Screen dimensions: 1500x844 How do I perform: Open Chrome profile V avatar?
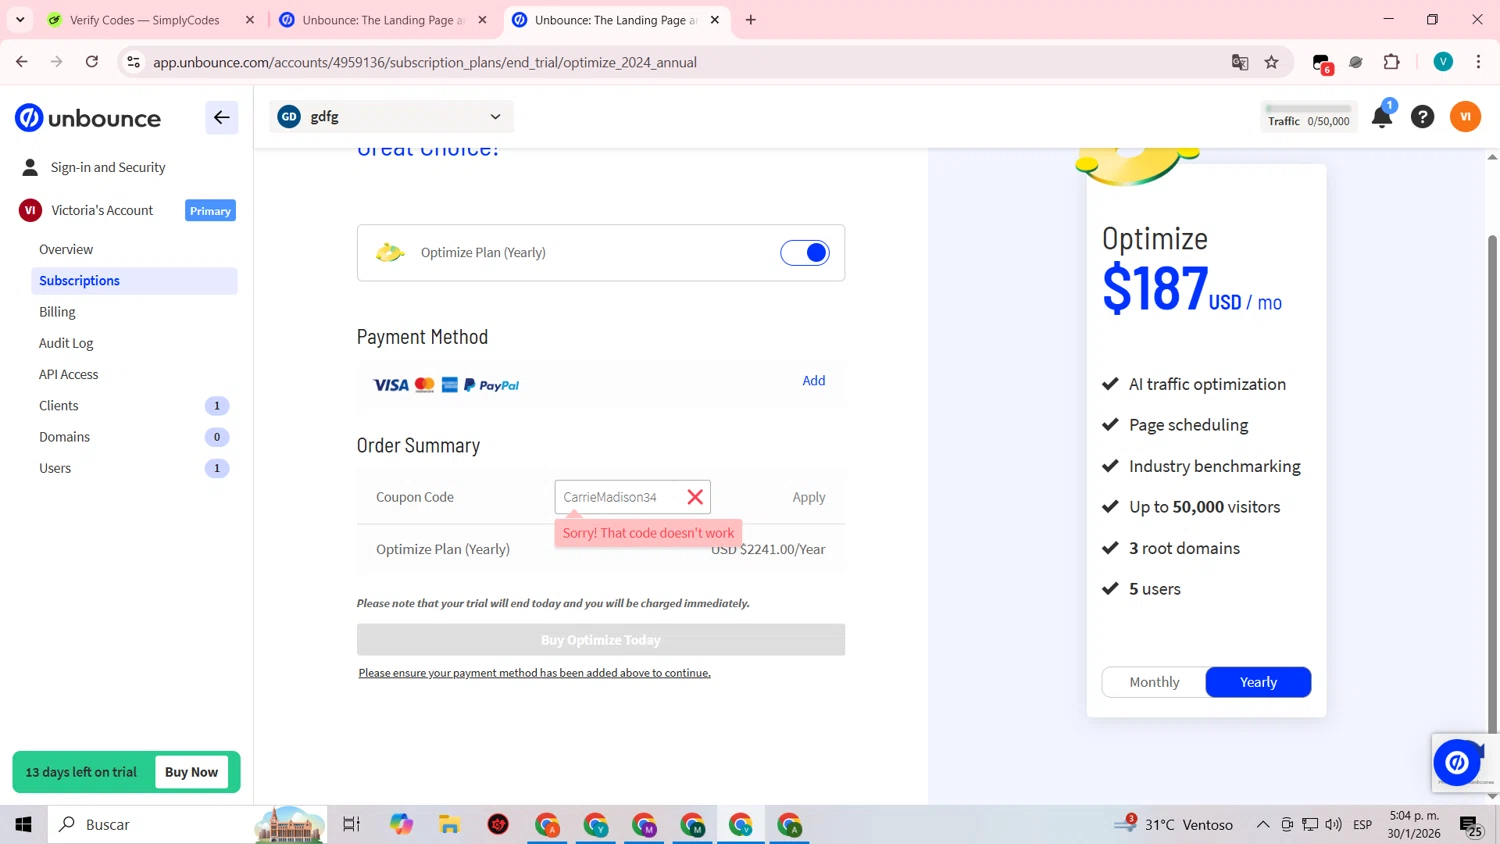tap(1443, 62)
